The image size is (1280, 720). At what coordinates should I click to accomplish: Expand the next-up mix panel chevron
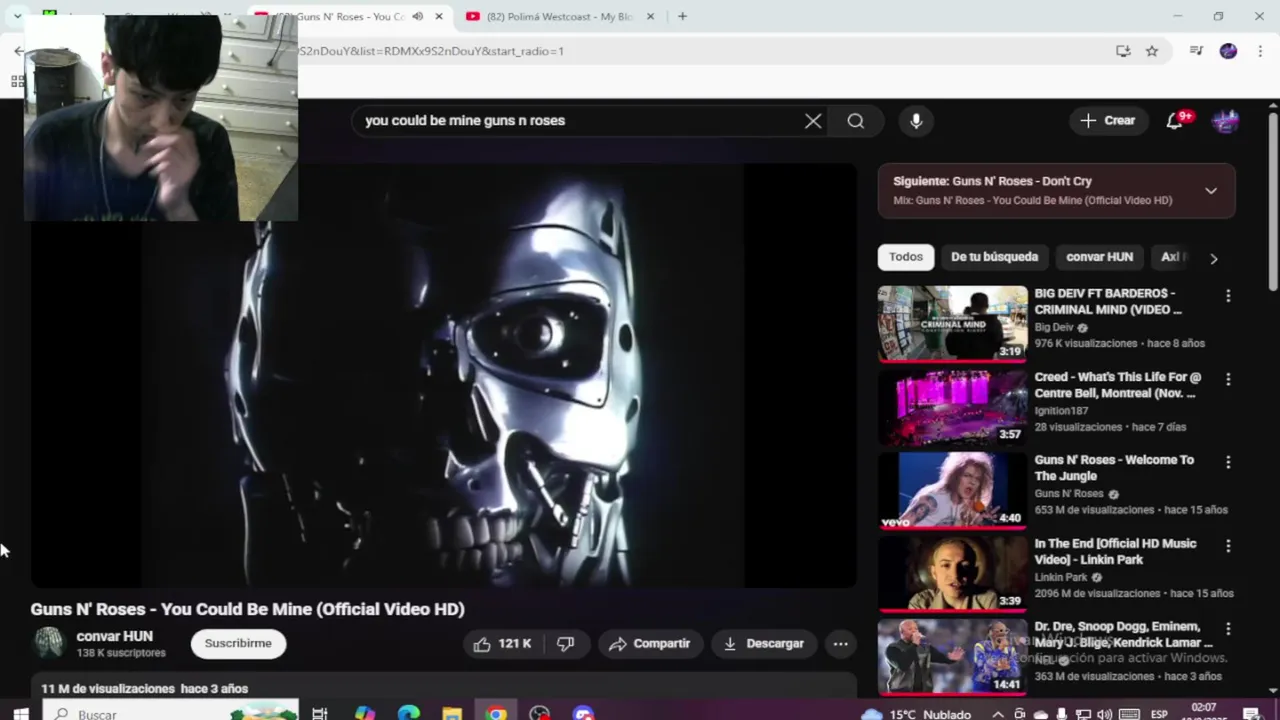pyautogui.click(x=1210, y=190)
